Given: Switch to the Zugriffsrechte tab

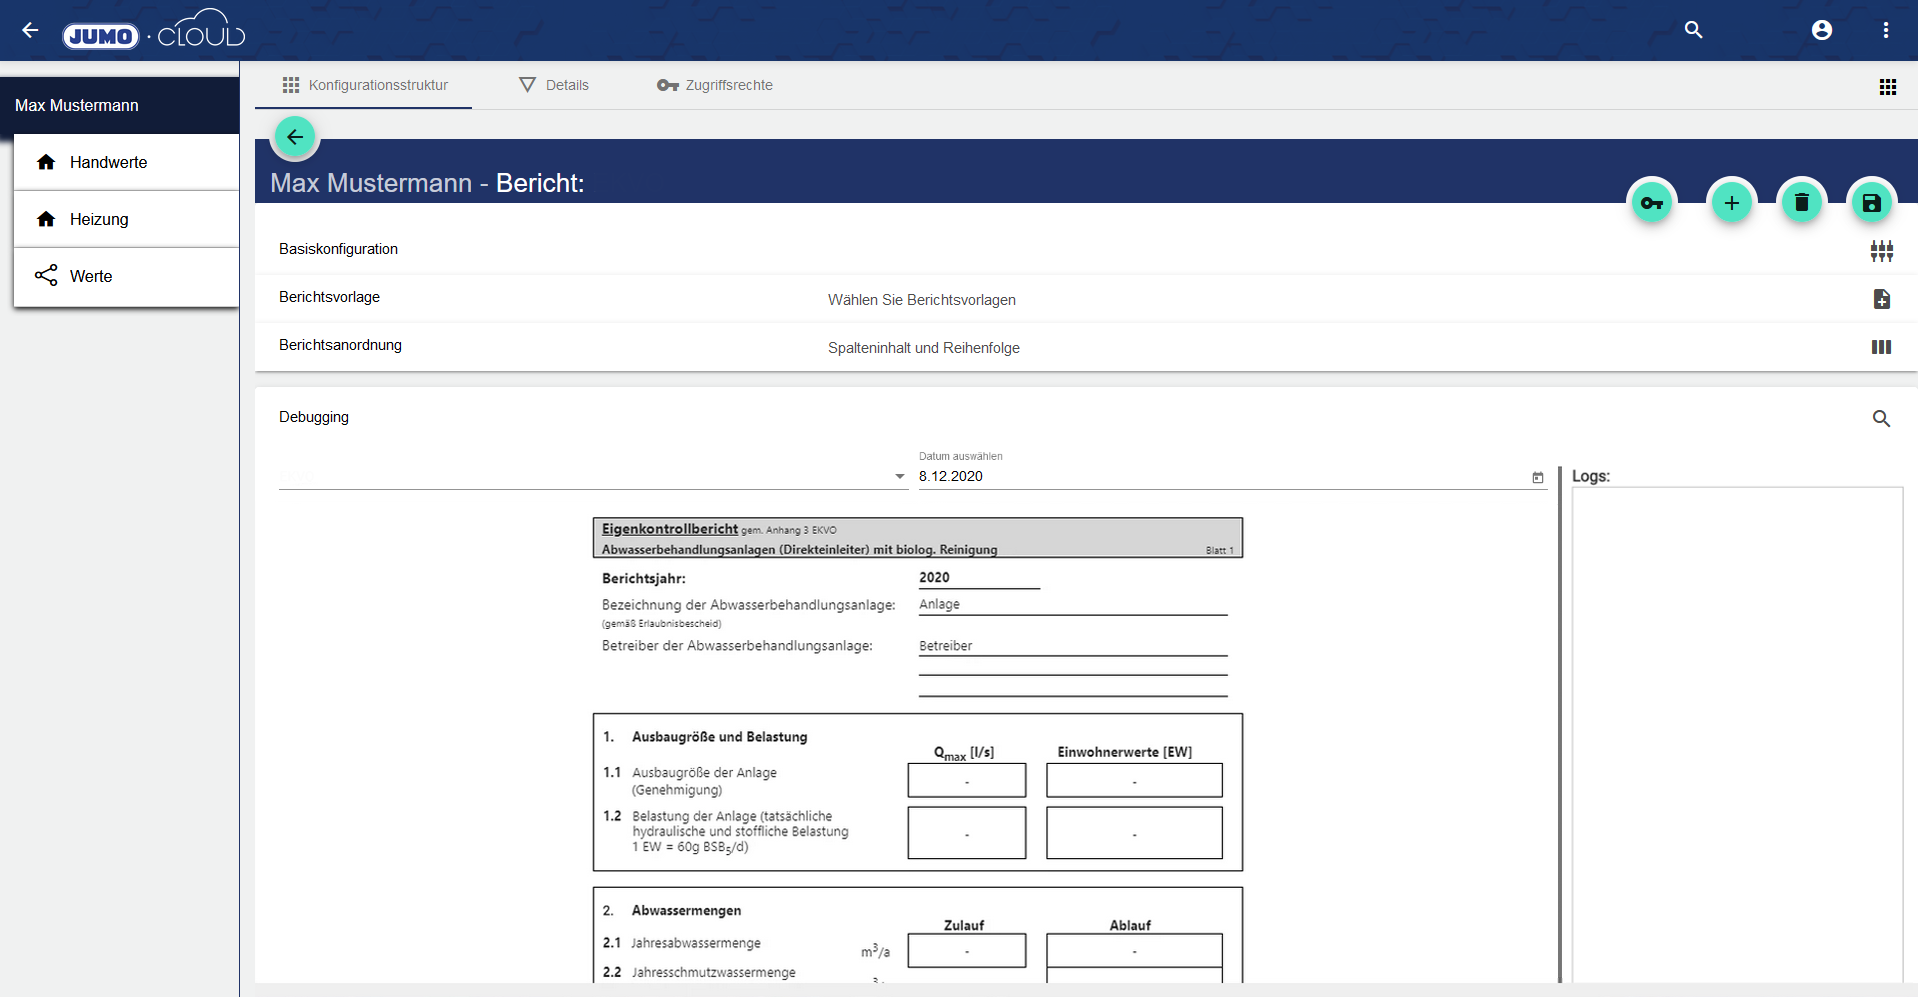Looking at the screenshot, I should (x=715, y=85).
